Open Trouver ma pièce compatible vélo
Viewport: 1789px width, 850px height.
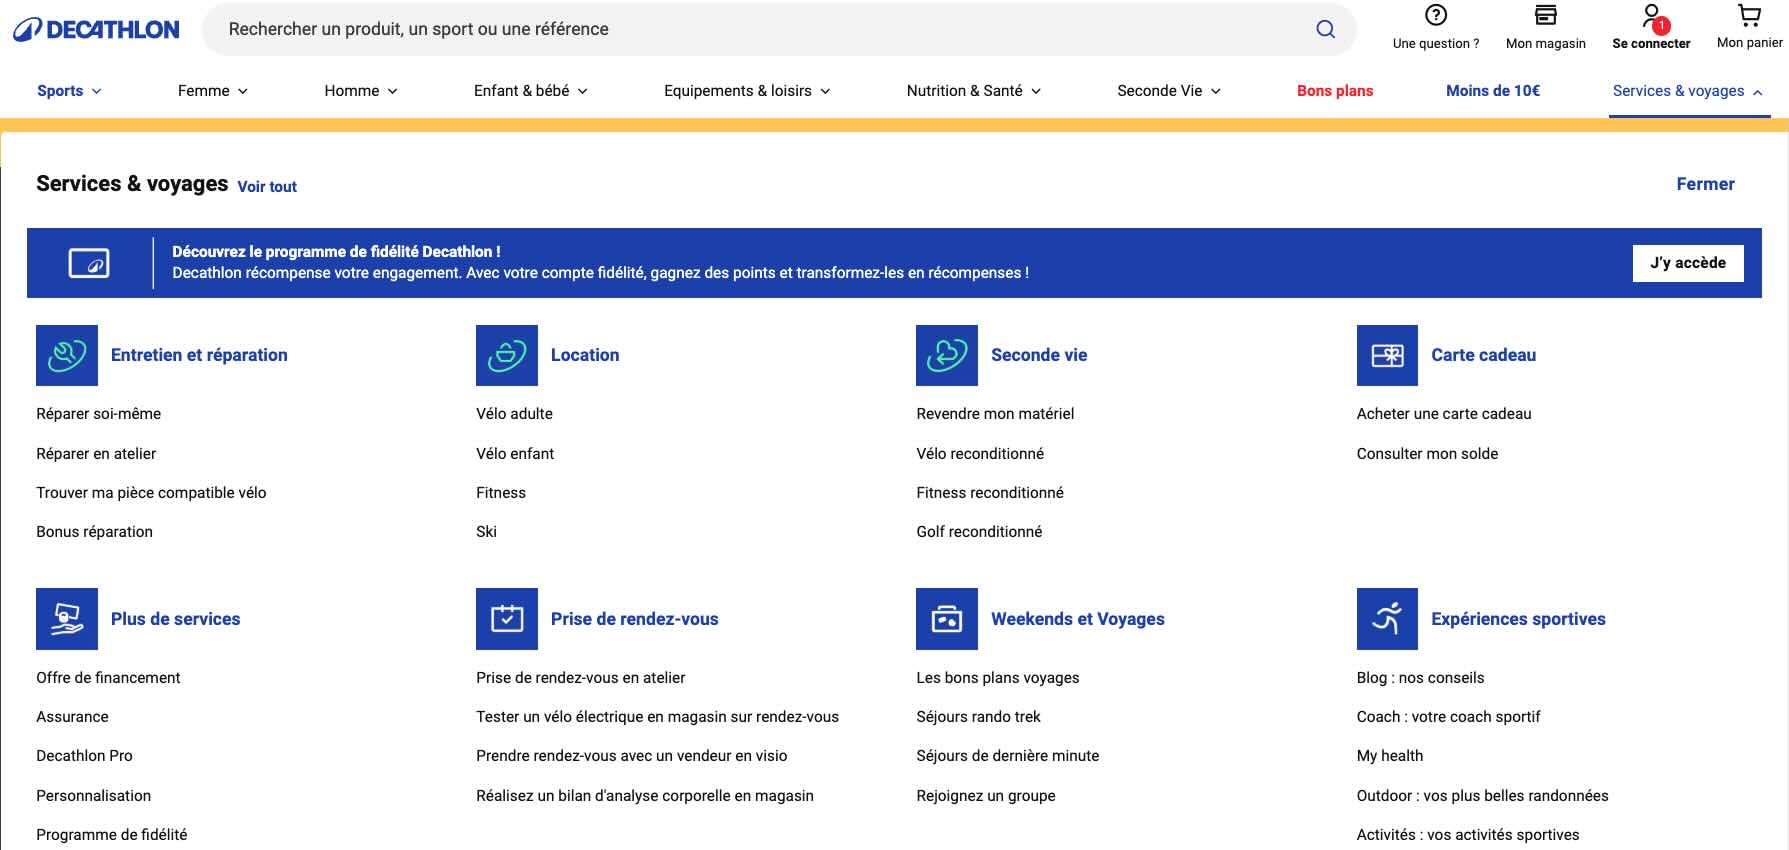(151, 493)
